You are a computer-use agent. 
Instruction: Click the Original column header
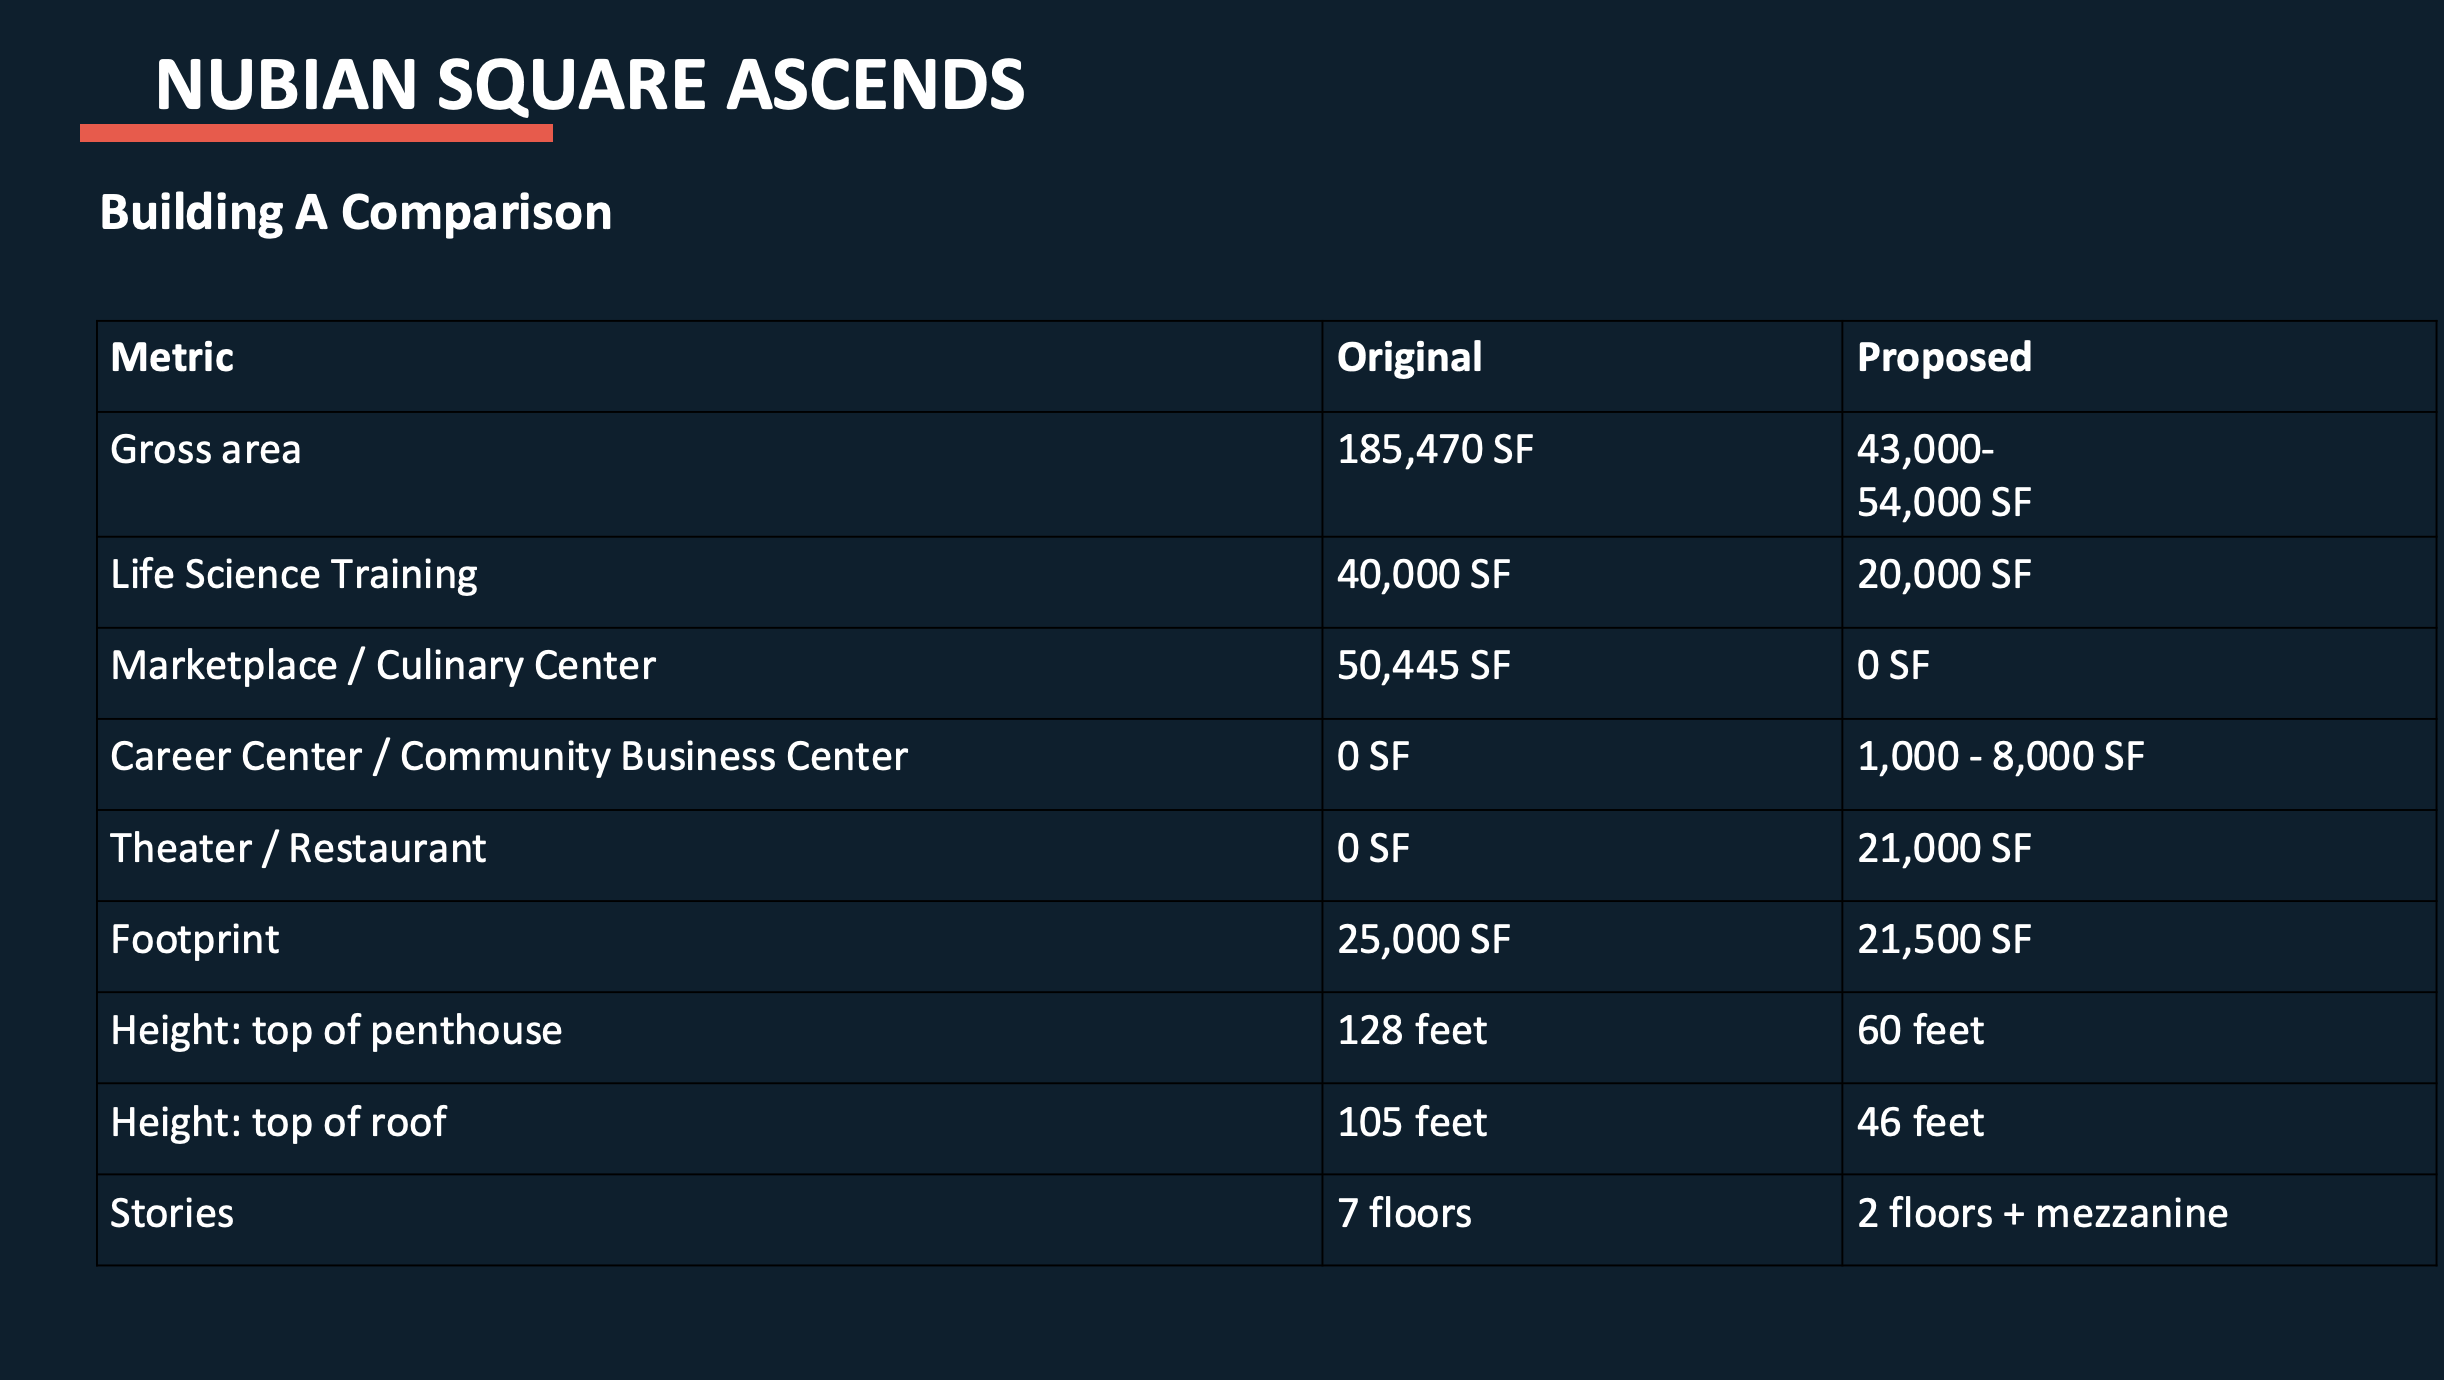1410,359
